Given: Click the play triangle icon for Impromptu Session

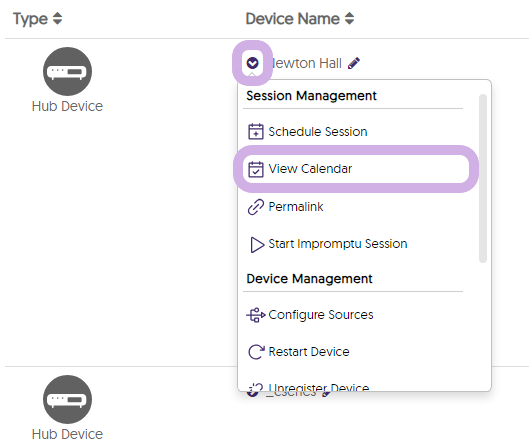Looking at the screenshot, I should pyautogui.click(x=257, y=245).
